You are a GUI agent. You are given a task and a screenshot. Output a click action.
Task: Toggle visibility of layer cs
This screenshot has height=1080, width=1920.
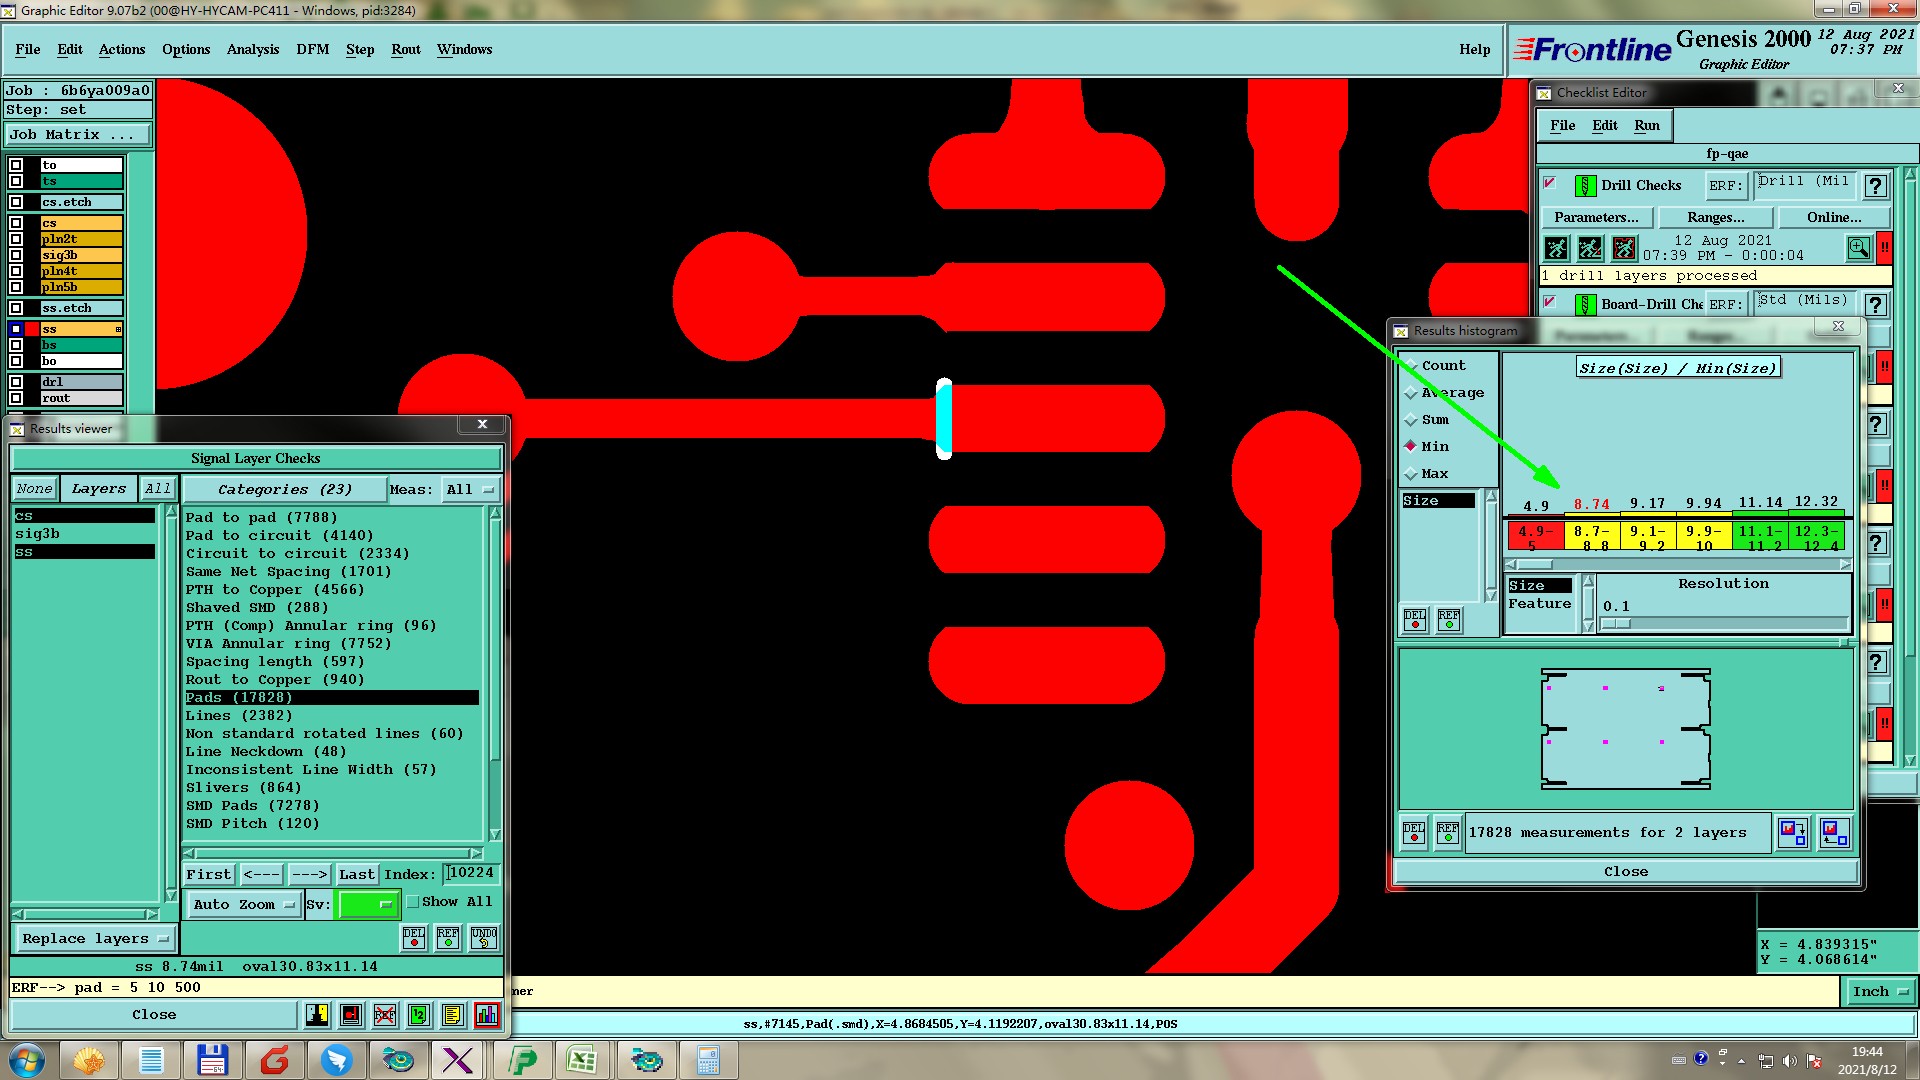click(16, 223)
